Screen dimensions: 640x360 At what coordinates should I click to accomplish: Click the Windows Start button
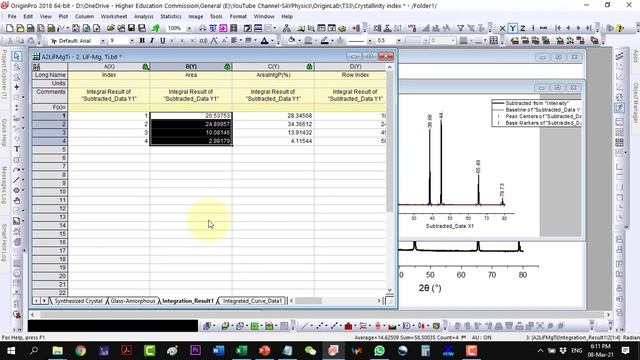(x=11, y=351)
